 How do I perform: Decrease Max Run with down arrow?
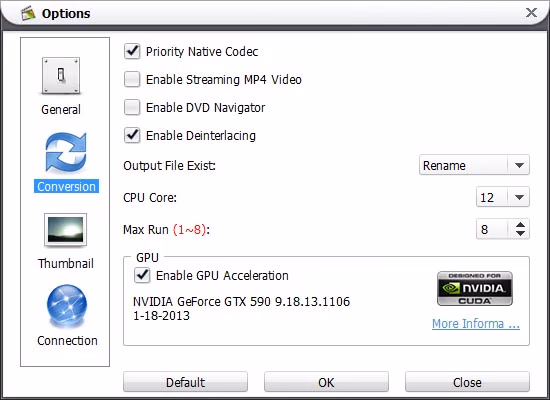pos(521,234)
